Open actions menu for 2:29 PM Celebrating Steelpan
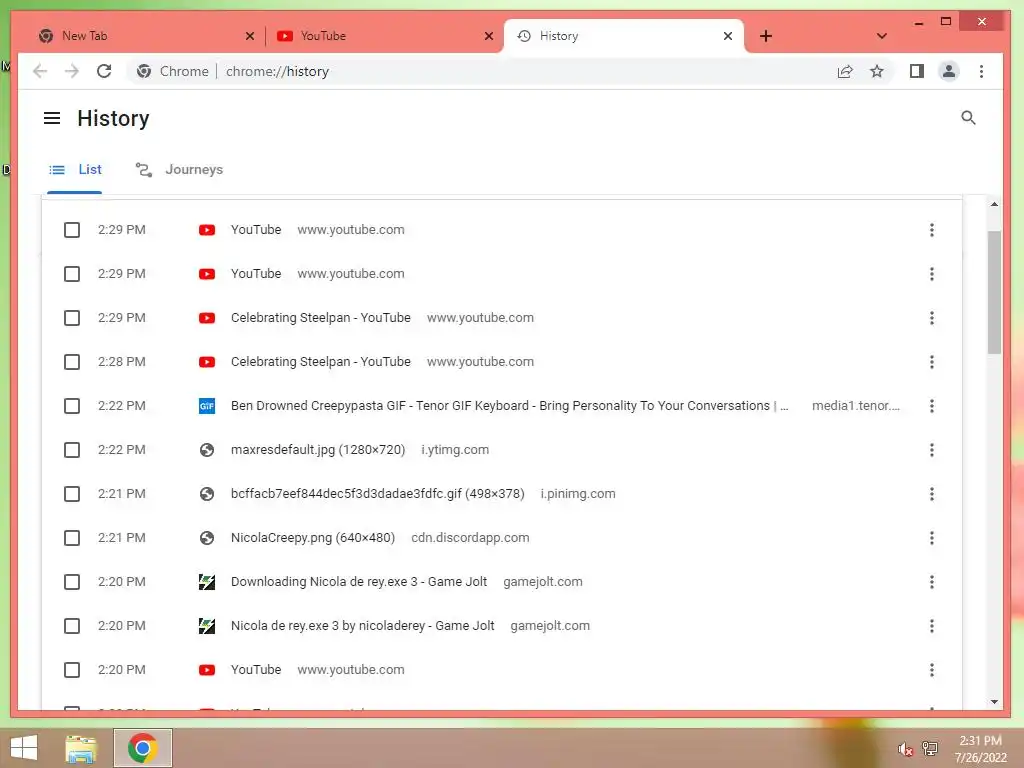The image size is (1024, 768). tap(932, 318)
